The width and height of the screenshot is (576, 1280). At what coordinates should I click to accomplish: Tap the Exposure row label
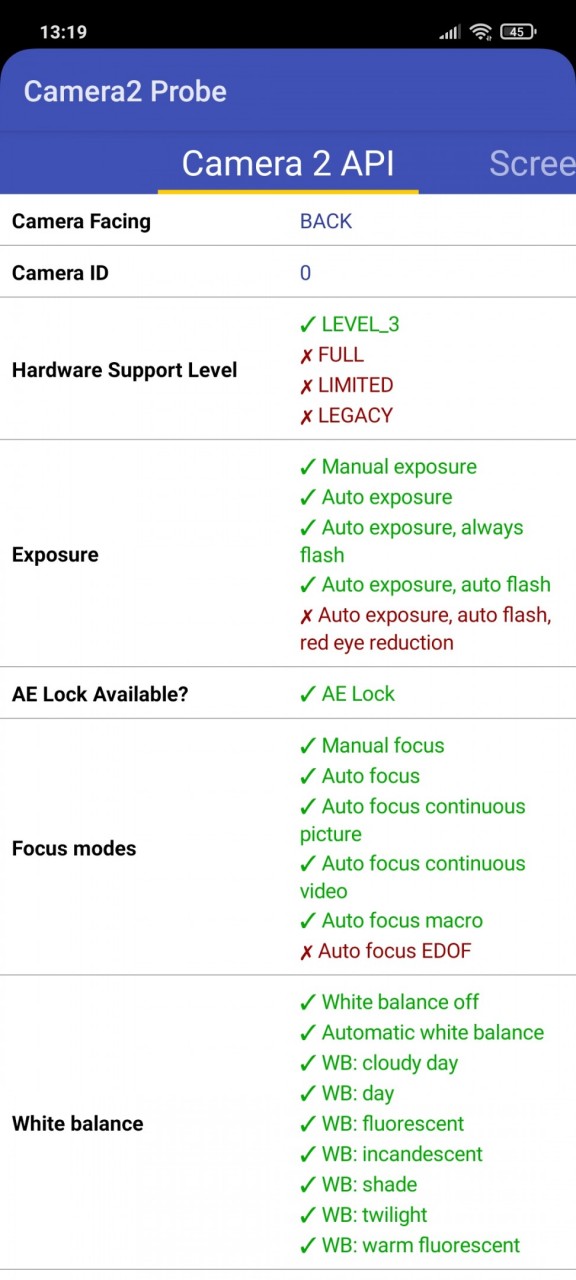point(55,555)
